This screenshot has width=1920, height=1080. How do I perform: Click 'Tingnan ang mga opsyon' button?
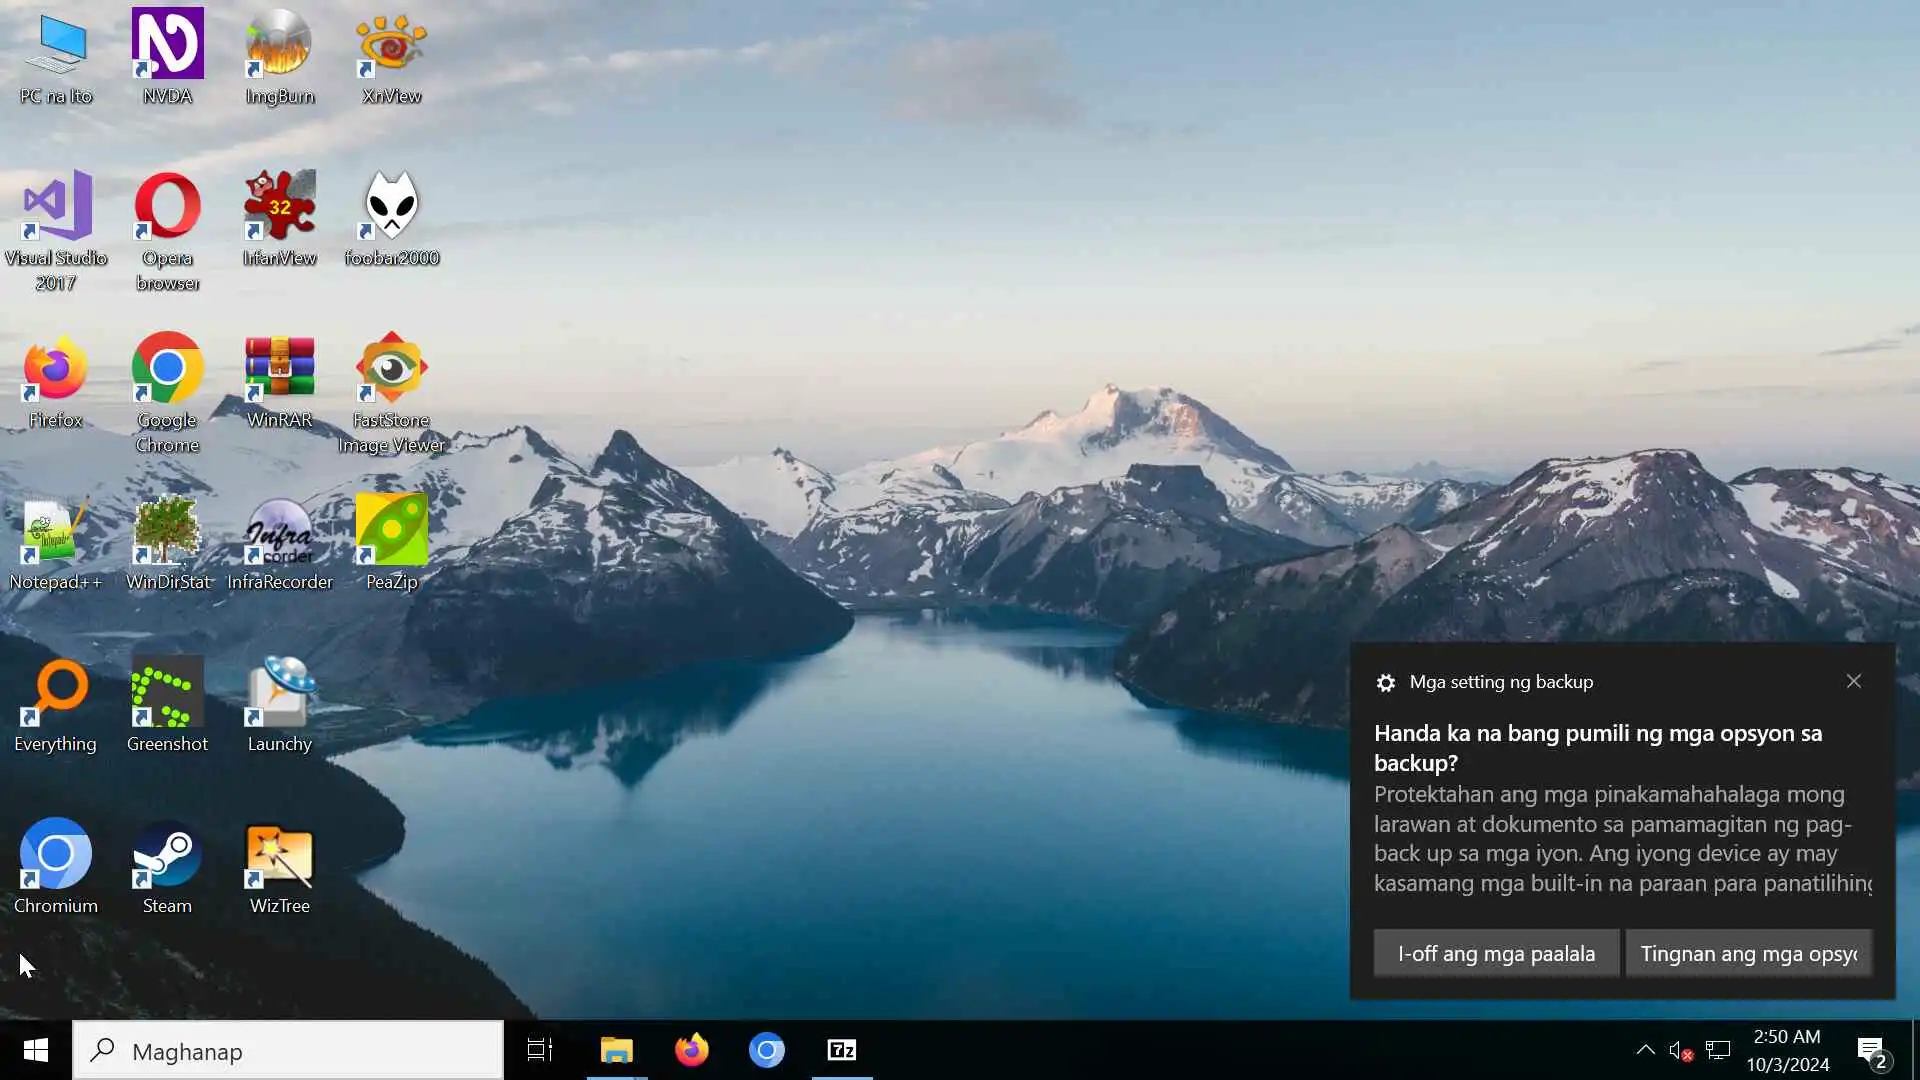pyautogui.click(x=1748, y=953)
